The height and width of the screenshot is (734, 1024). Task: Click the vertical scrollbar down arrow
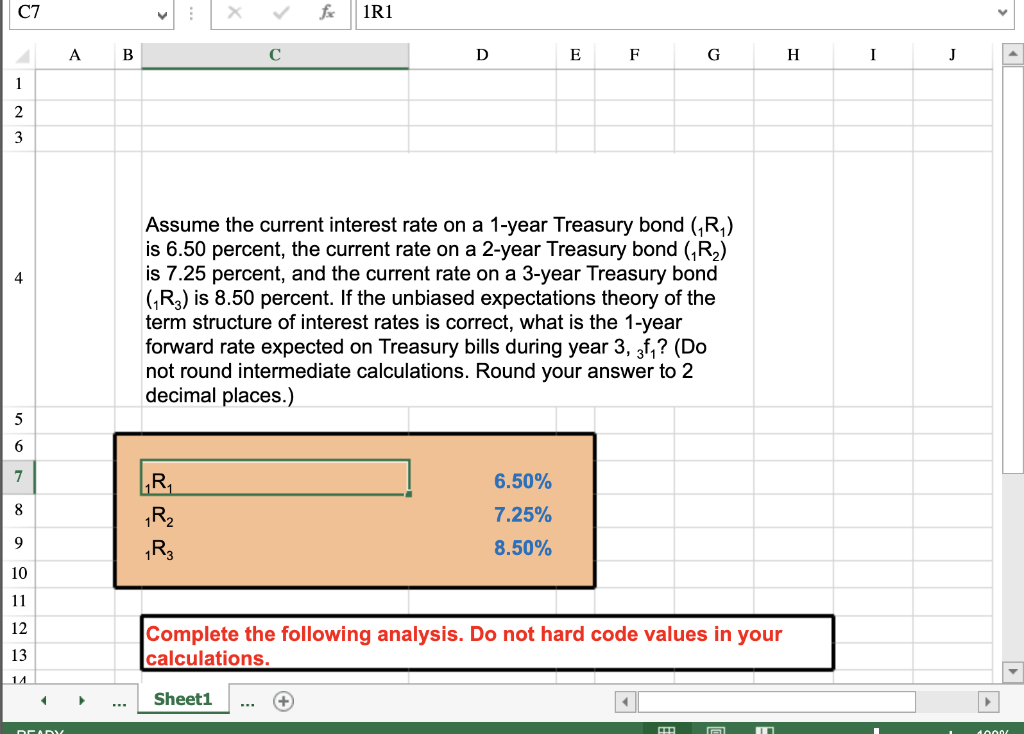click(1012, 671)
